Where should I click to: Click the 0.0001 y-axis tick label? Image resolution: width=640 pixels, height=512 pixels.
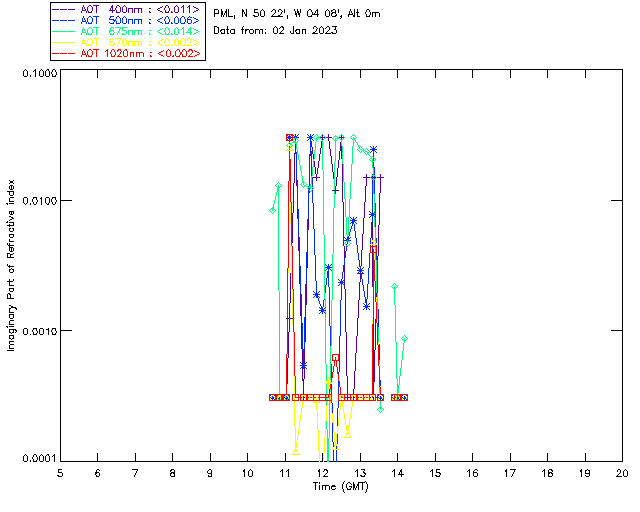(x=40, y=459)
